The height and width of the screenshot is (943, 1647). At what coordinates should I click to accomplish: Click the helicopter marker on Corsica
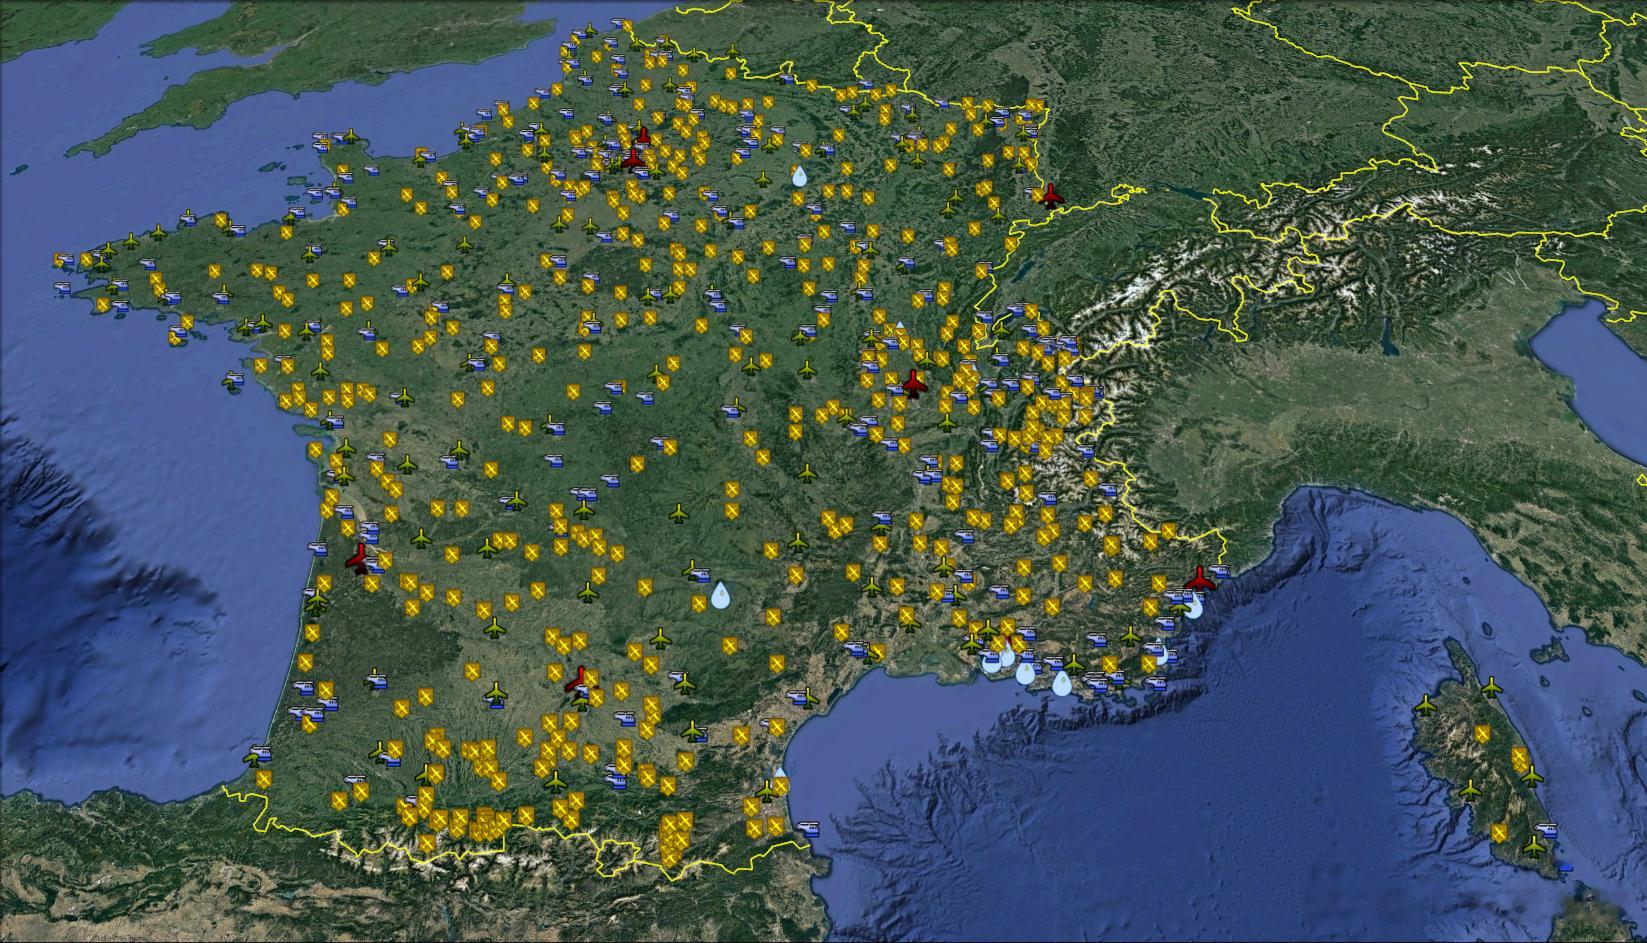1546,829
